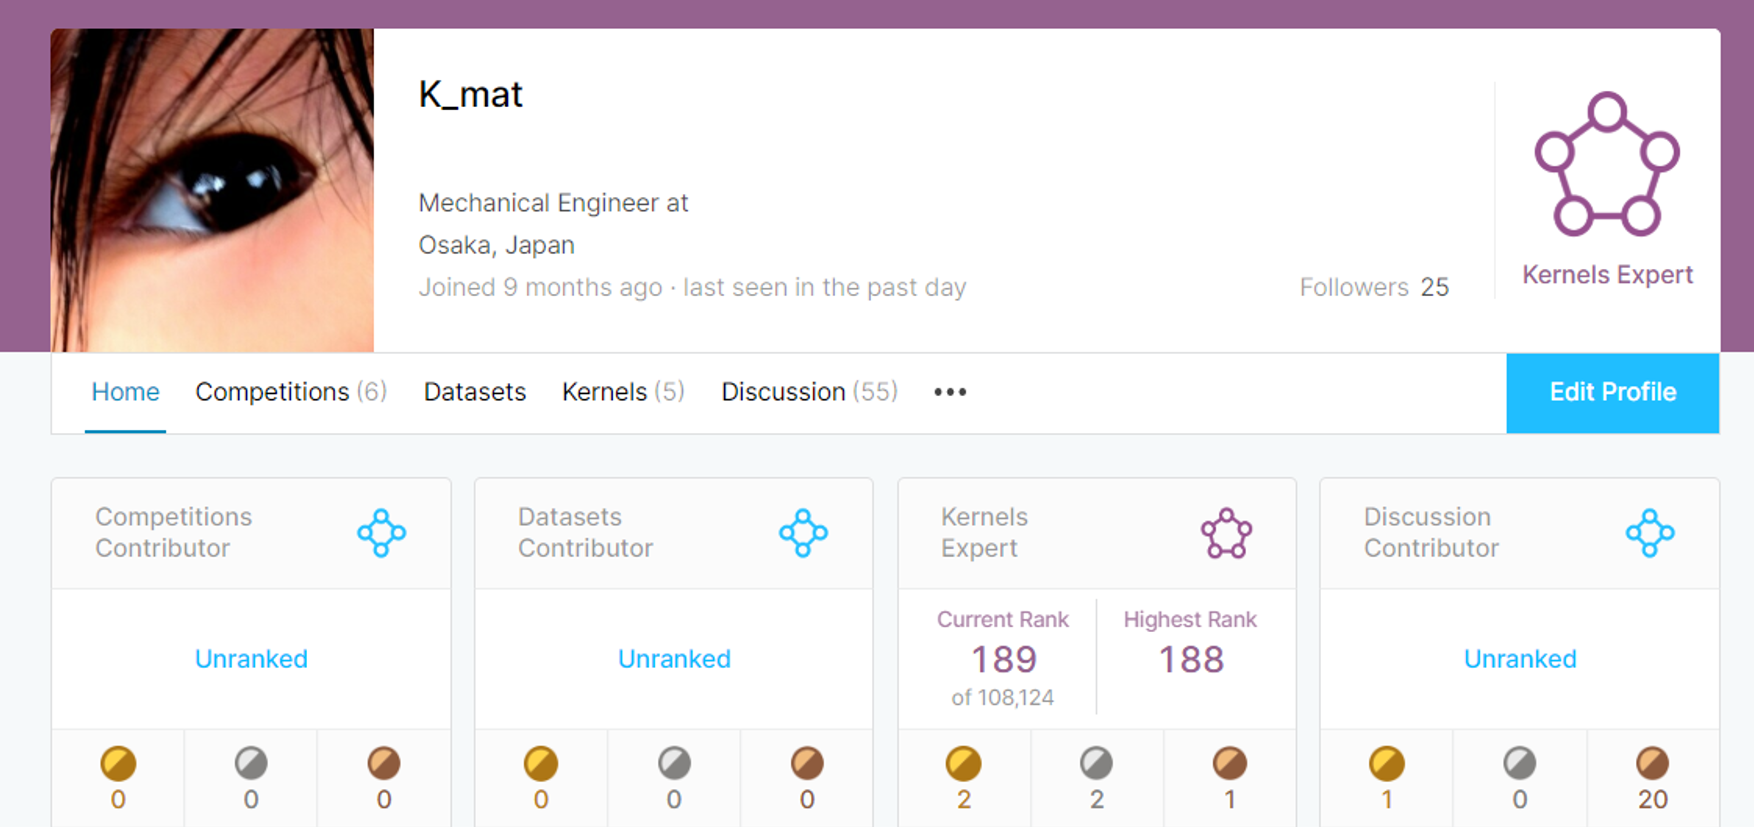Click the Datasets Contributor tier icon
Viewport: 1754px width, 827px height.
coord(803,532)
